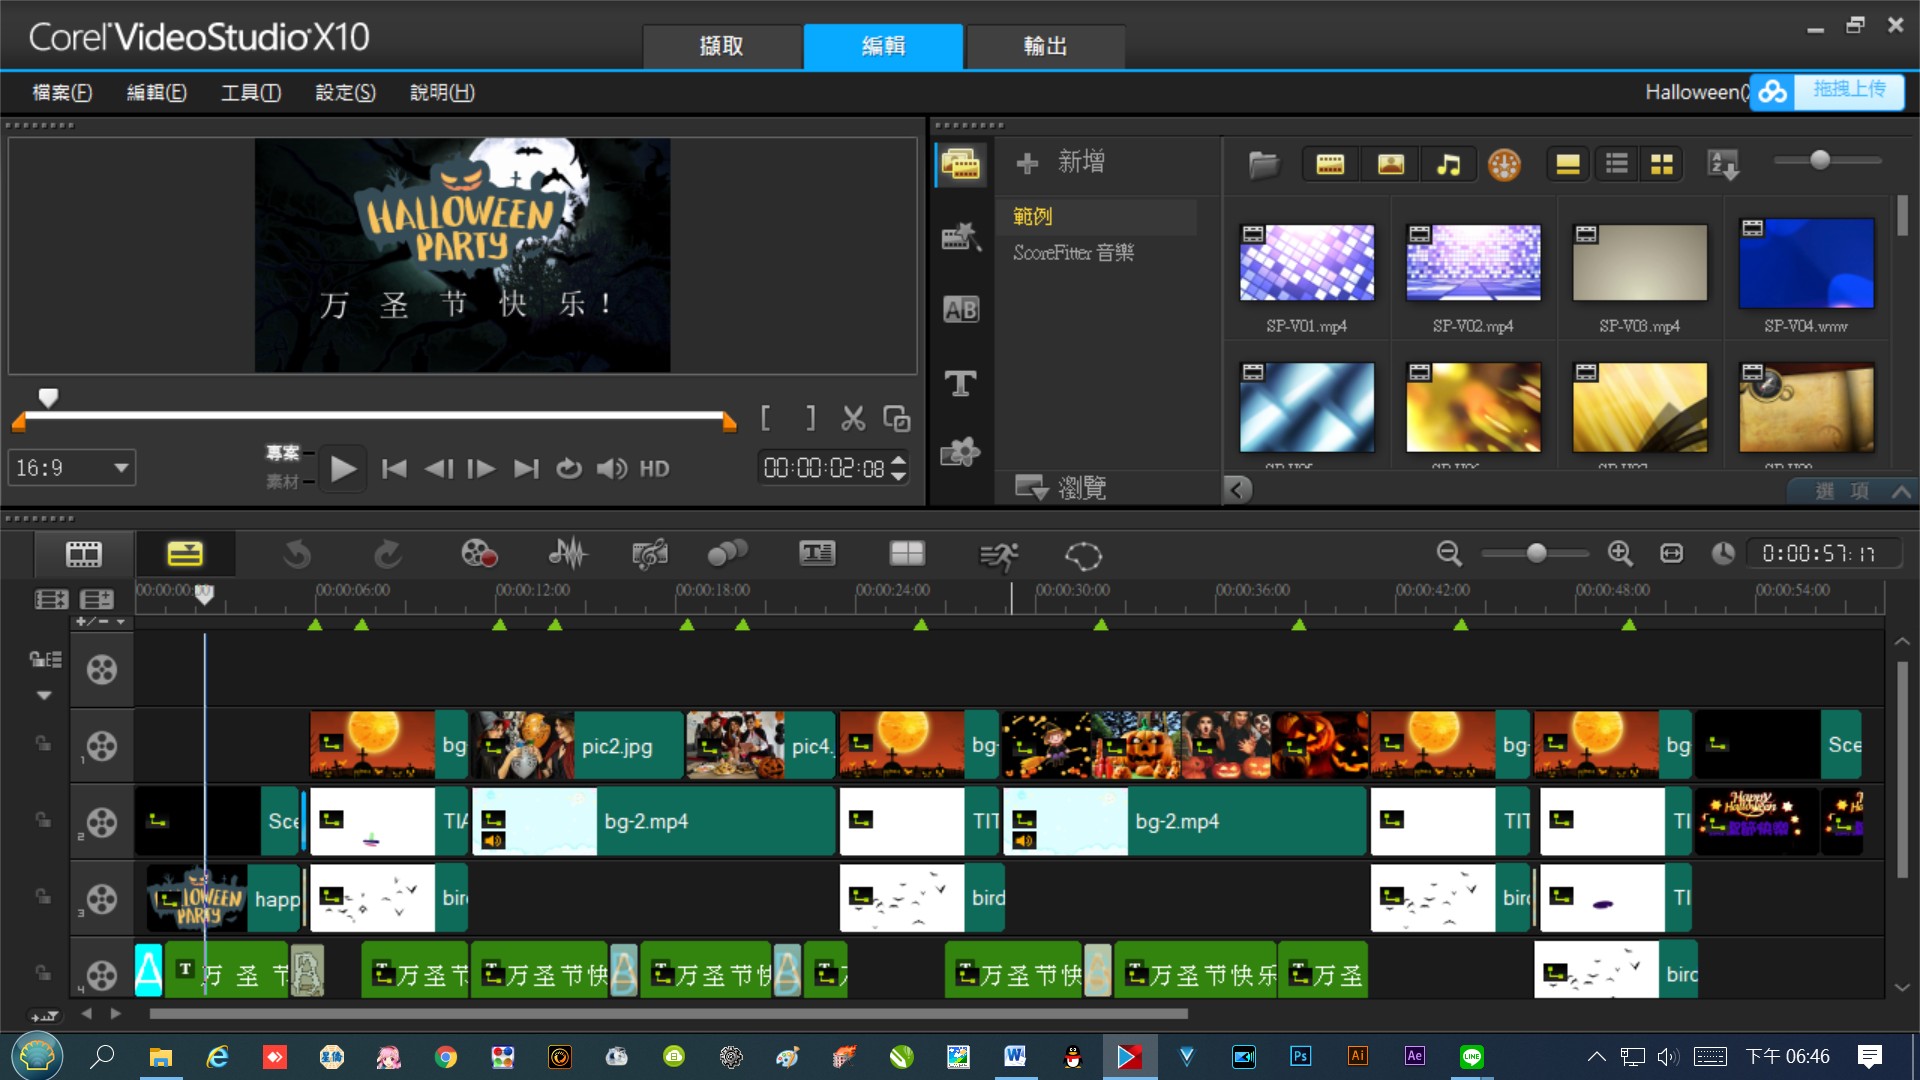Open the 16:9 aspect ratio dropdown
Image resolution: width=1920 pixels, height=1080 pixels.
(x=72, y=468)
